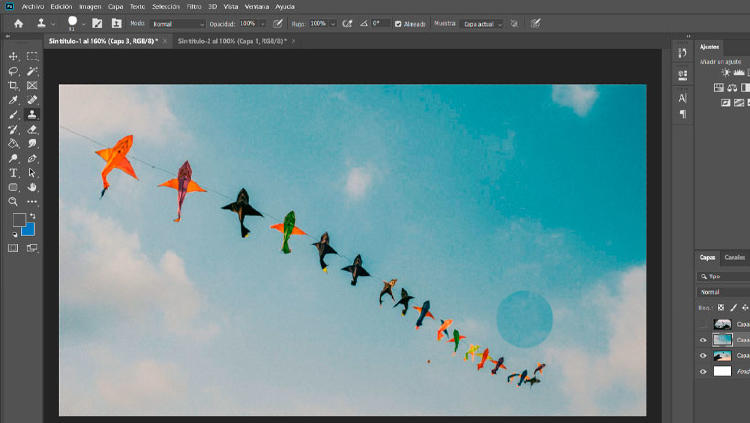Screen dimensions: 750x423
Task: Expand the collapsed panel dock arrows
Action: (x=688, y=36)
